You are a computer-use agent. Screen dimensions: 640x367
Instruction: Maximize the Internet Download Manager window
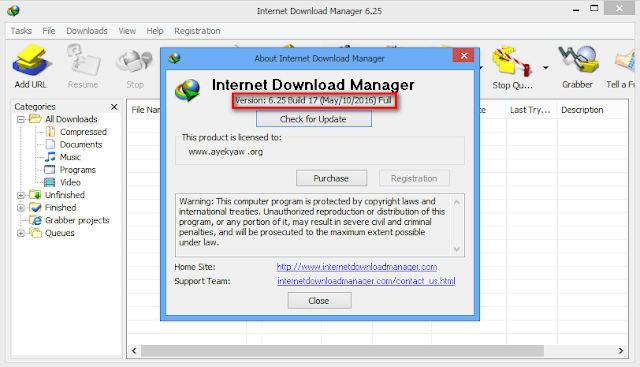tap(594, 9)
